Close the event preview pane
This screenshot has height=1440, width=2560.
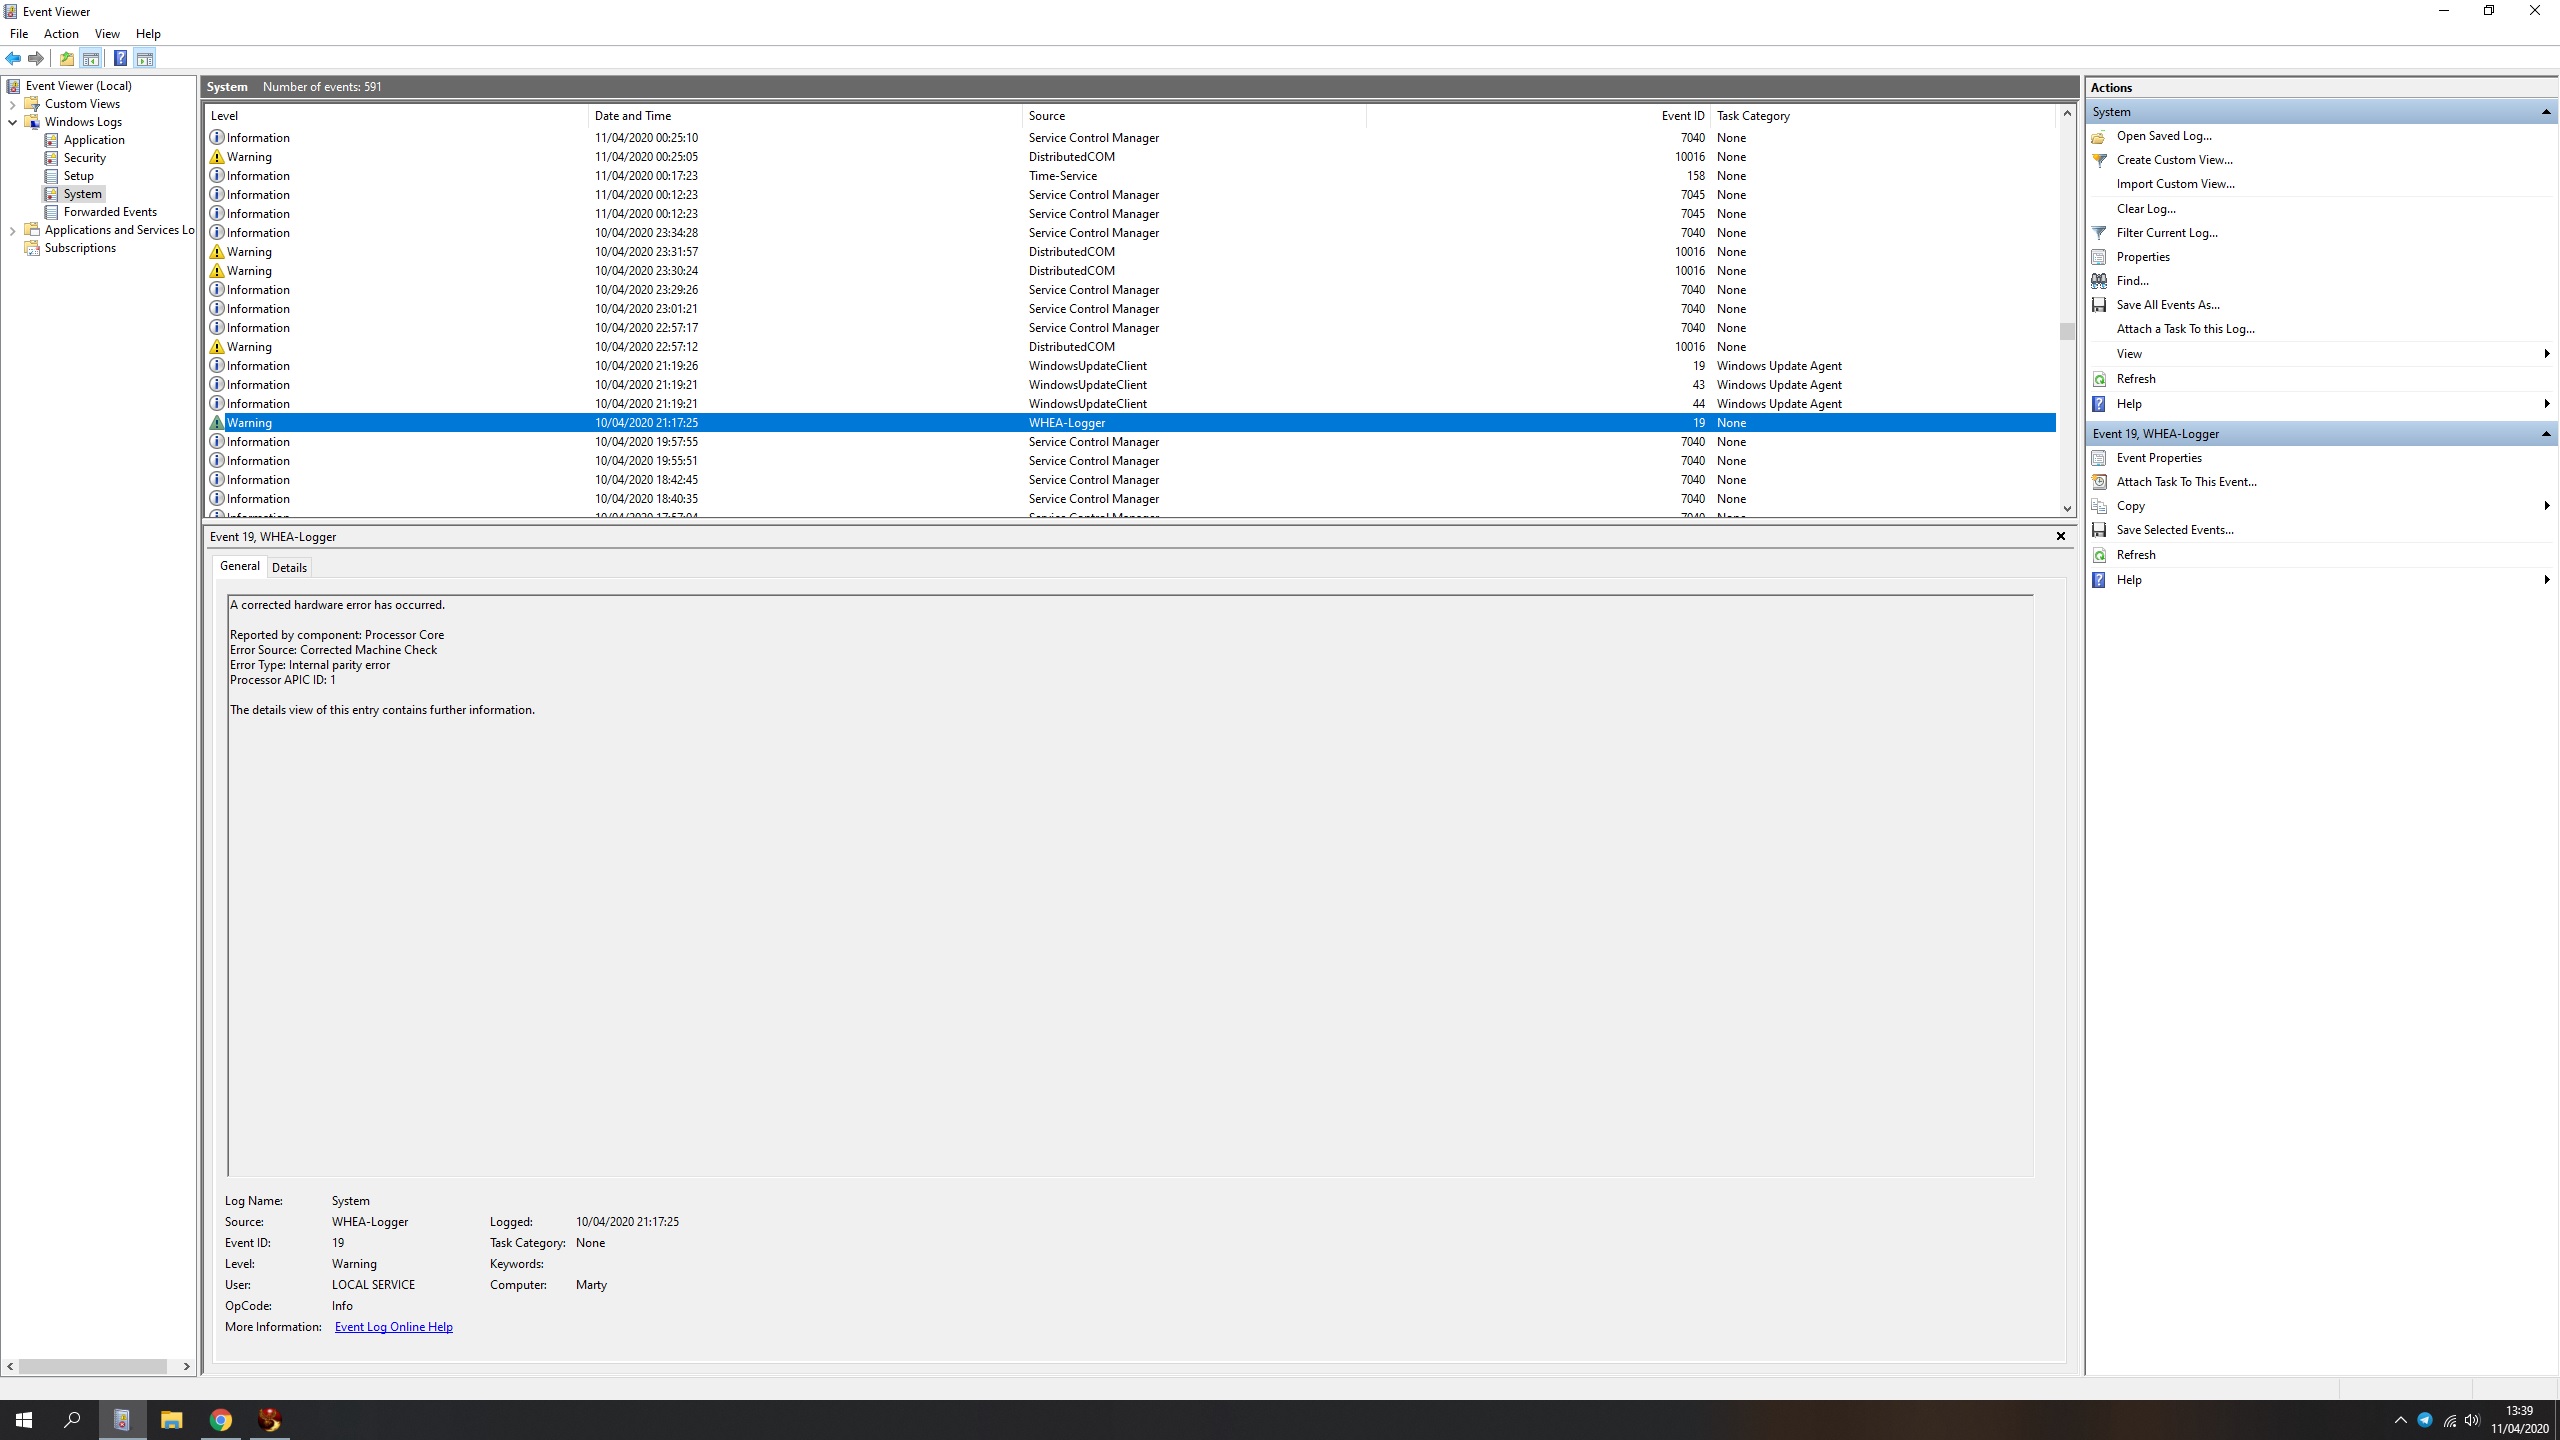coord(2060,536)
